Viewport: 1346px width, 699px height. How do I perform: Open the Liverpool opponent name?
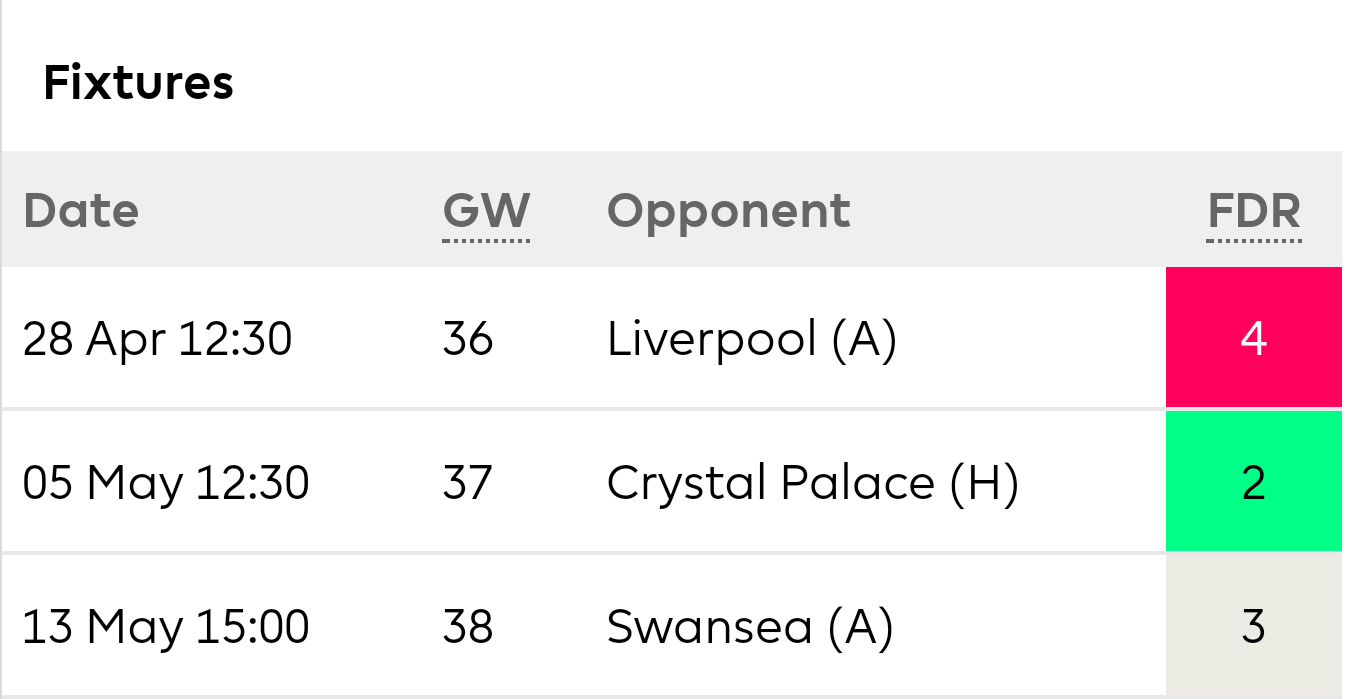pos(711,339)
